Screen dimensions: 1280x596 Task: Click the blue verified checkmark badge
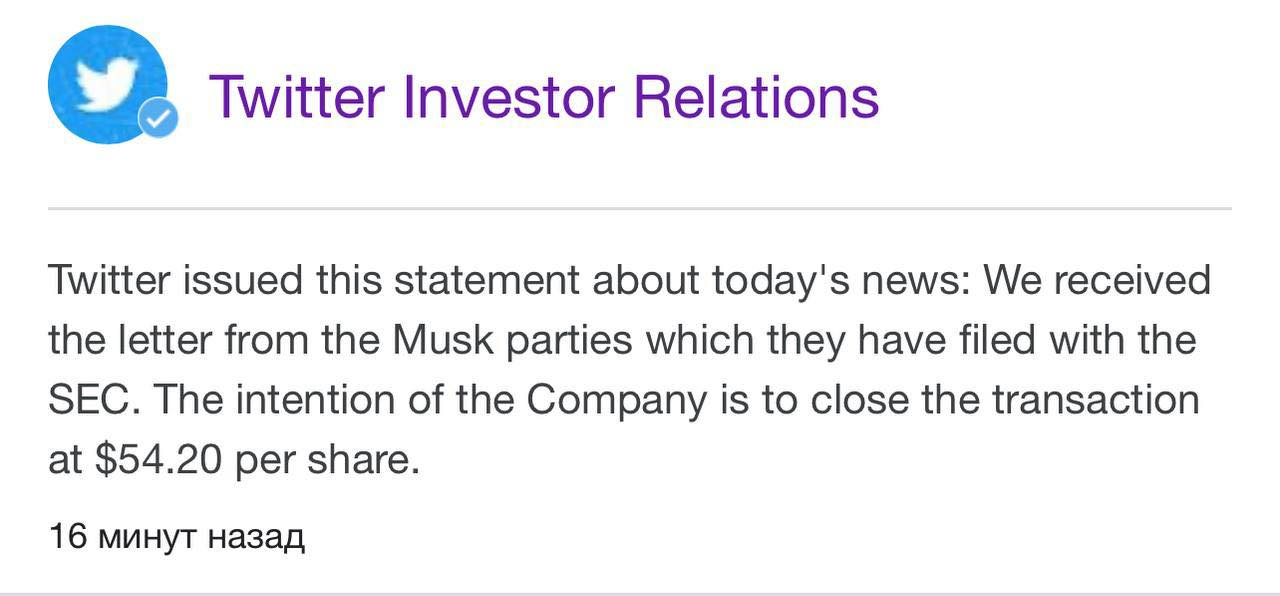point(157,120)
